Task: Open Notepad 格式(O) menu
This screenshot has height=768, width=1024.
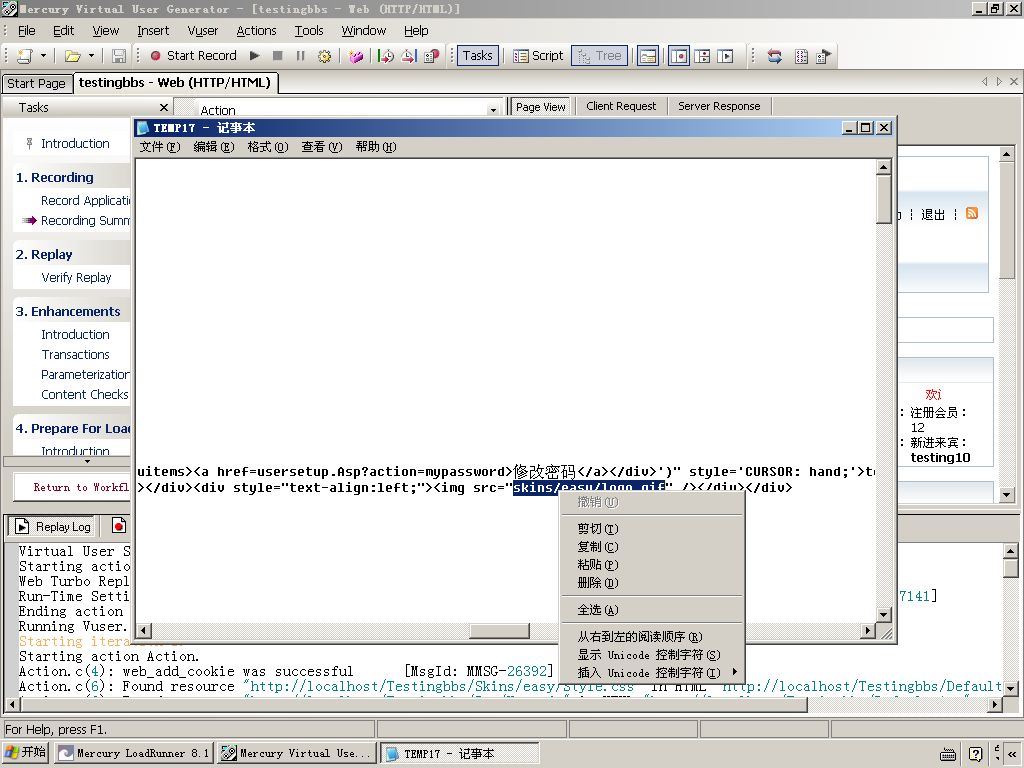Action: coord(267,147)
